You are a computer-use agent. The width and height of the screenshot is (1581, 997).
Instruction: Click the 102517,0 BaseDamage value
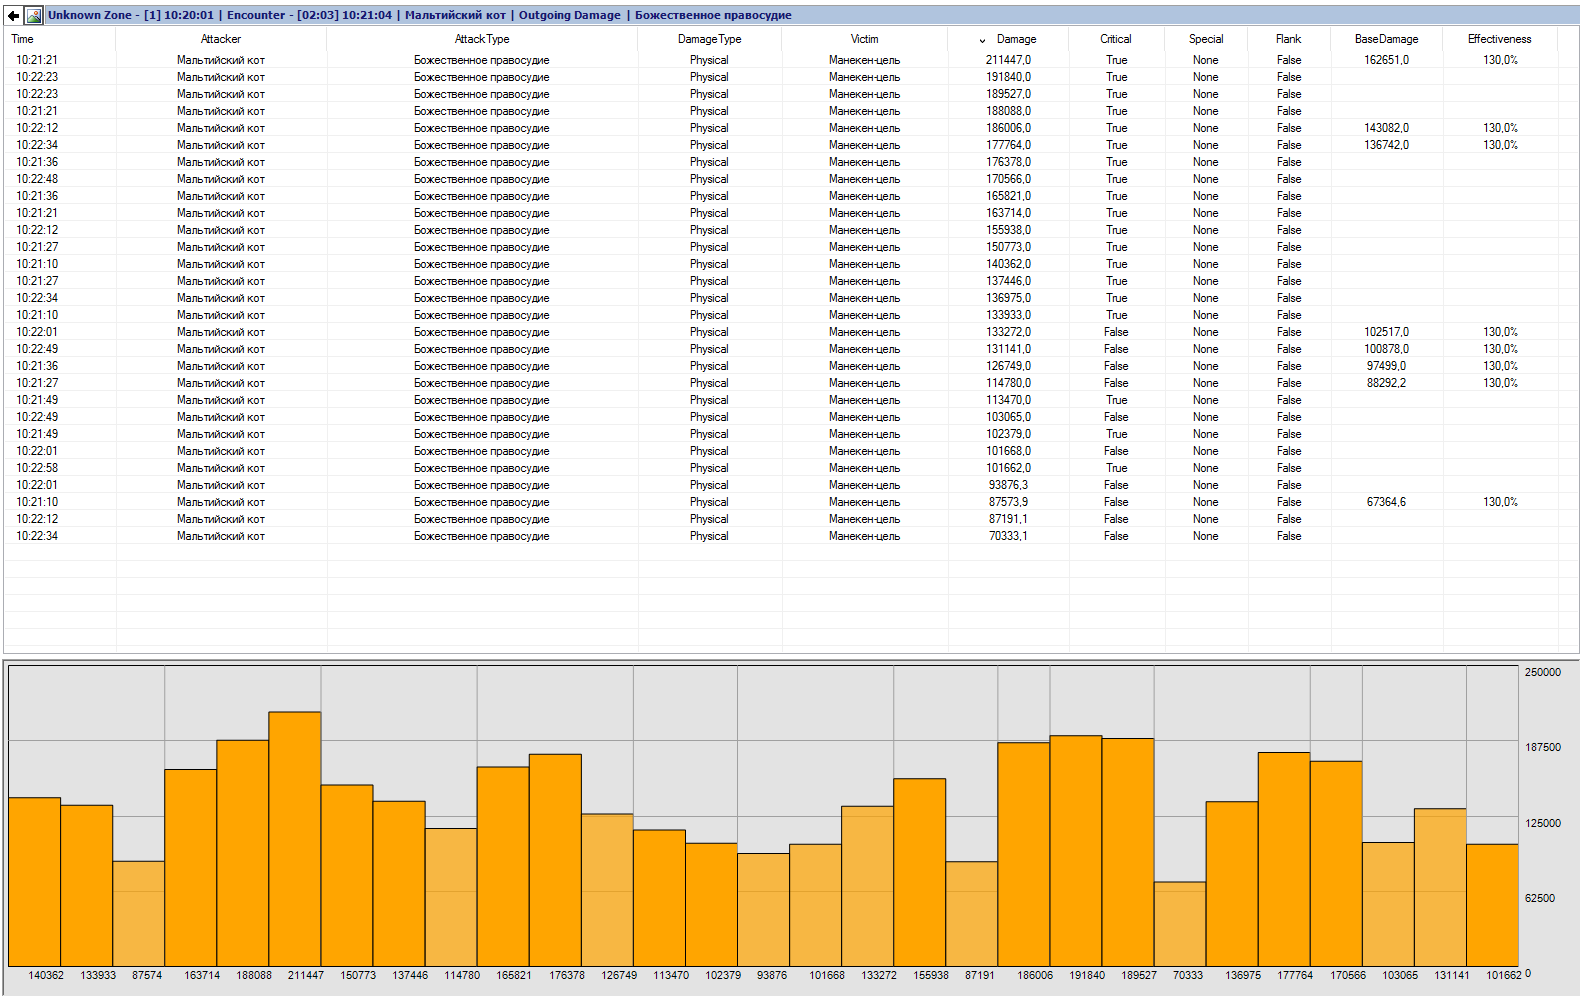(x=1386, y=332)
